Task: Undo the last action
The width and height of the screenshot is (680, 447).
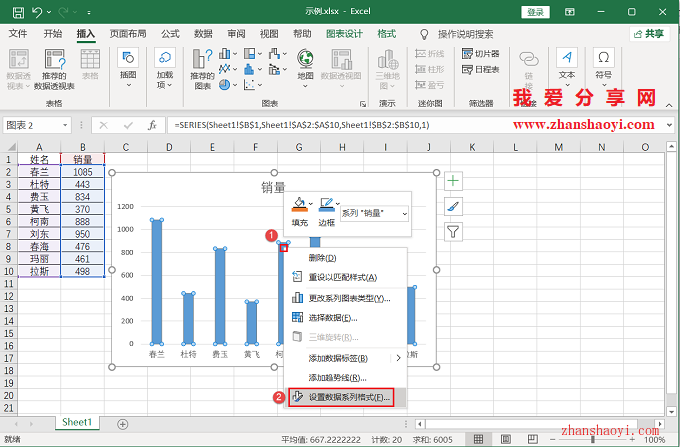Action: 37,12
